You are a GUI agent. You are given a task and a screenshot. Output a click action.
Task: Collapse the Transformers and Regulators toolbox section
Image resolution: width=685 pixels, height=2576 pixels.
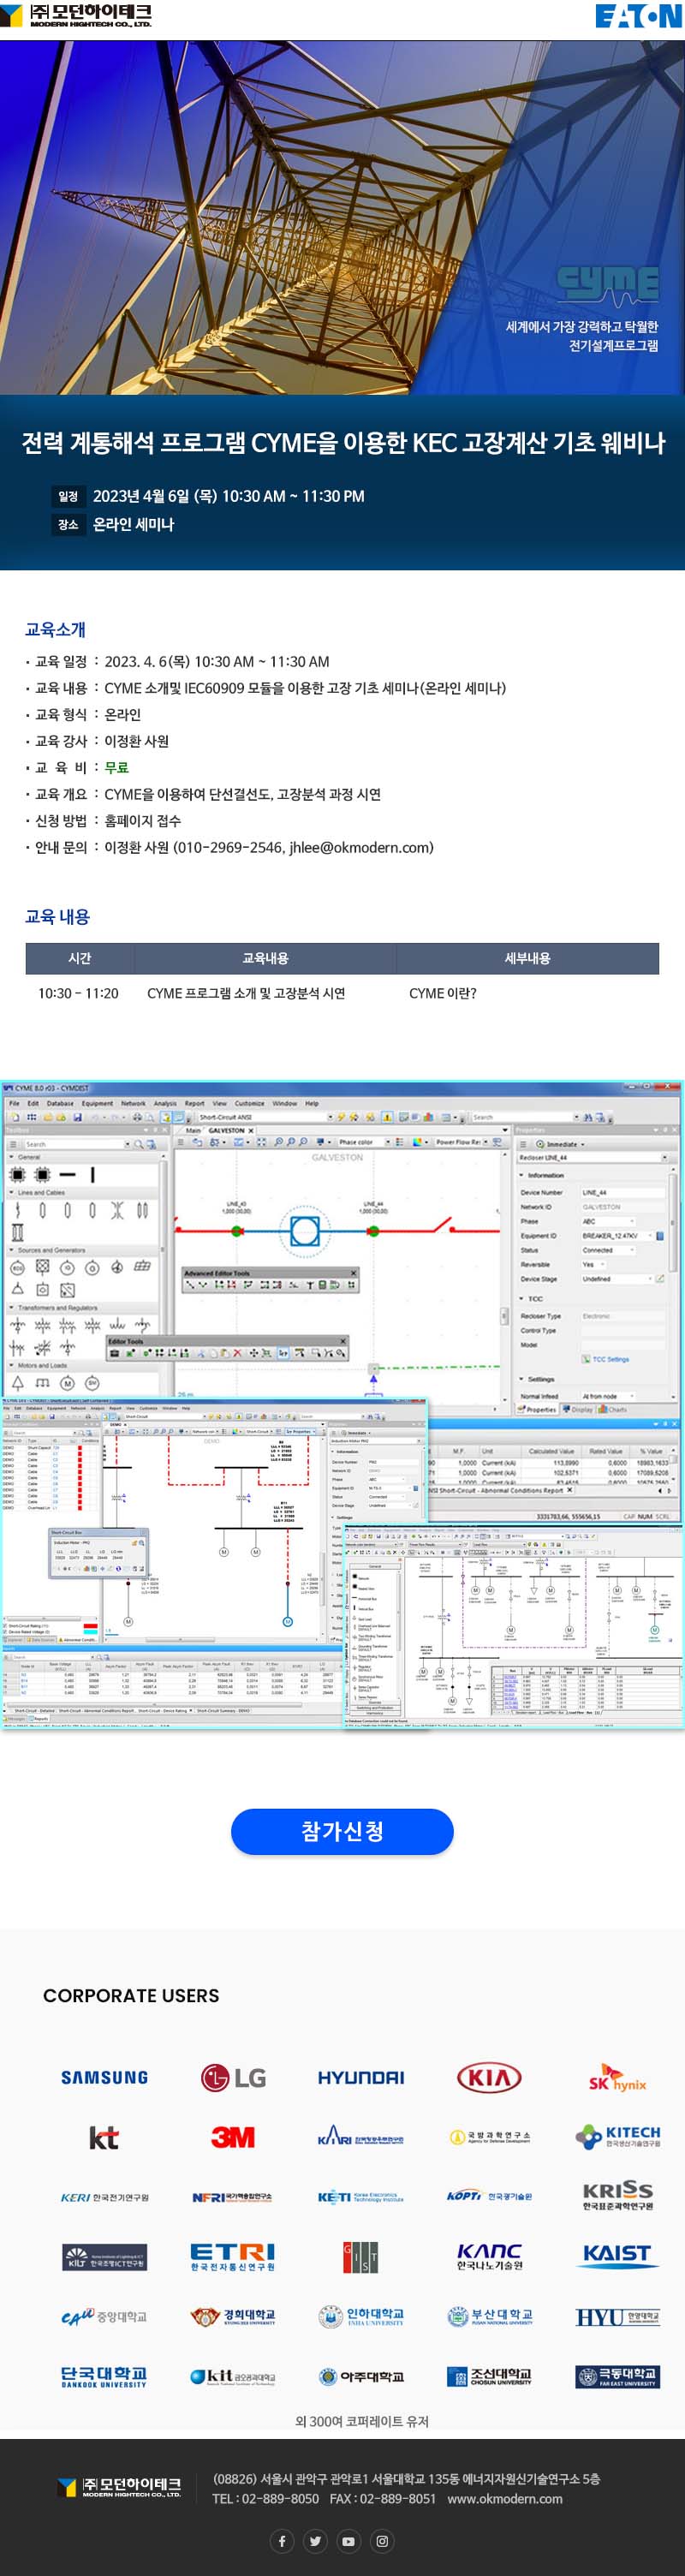click(12, 1308)
